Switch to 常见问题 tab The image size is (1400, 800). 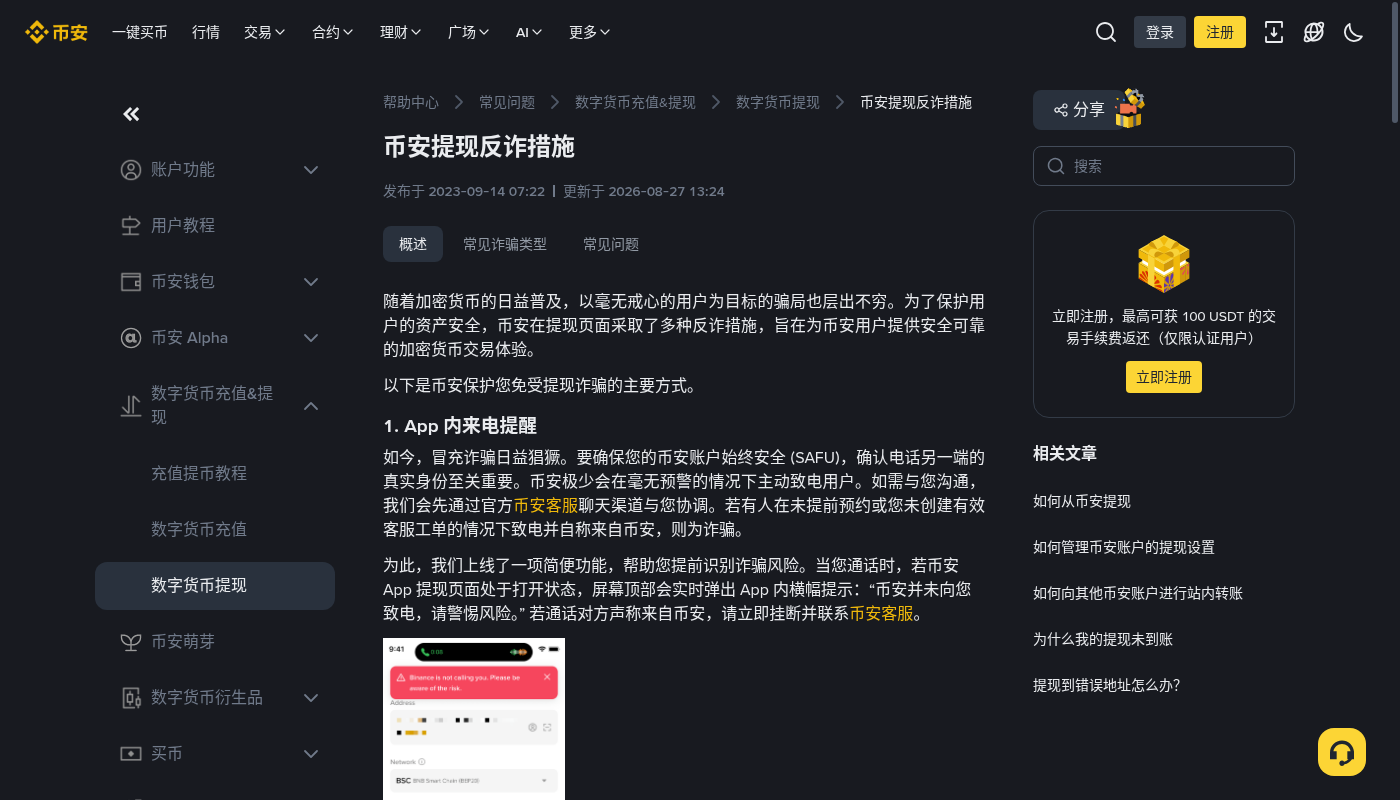611,244
